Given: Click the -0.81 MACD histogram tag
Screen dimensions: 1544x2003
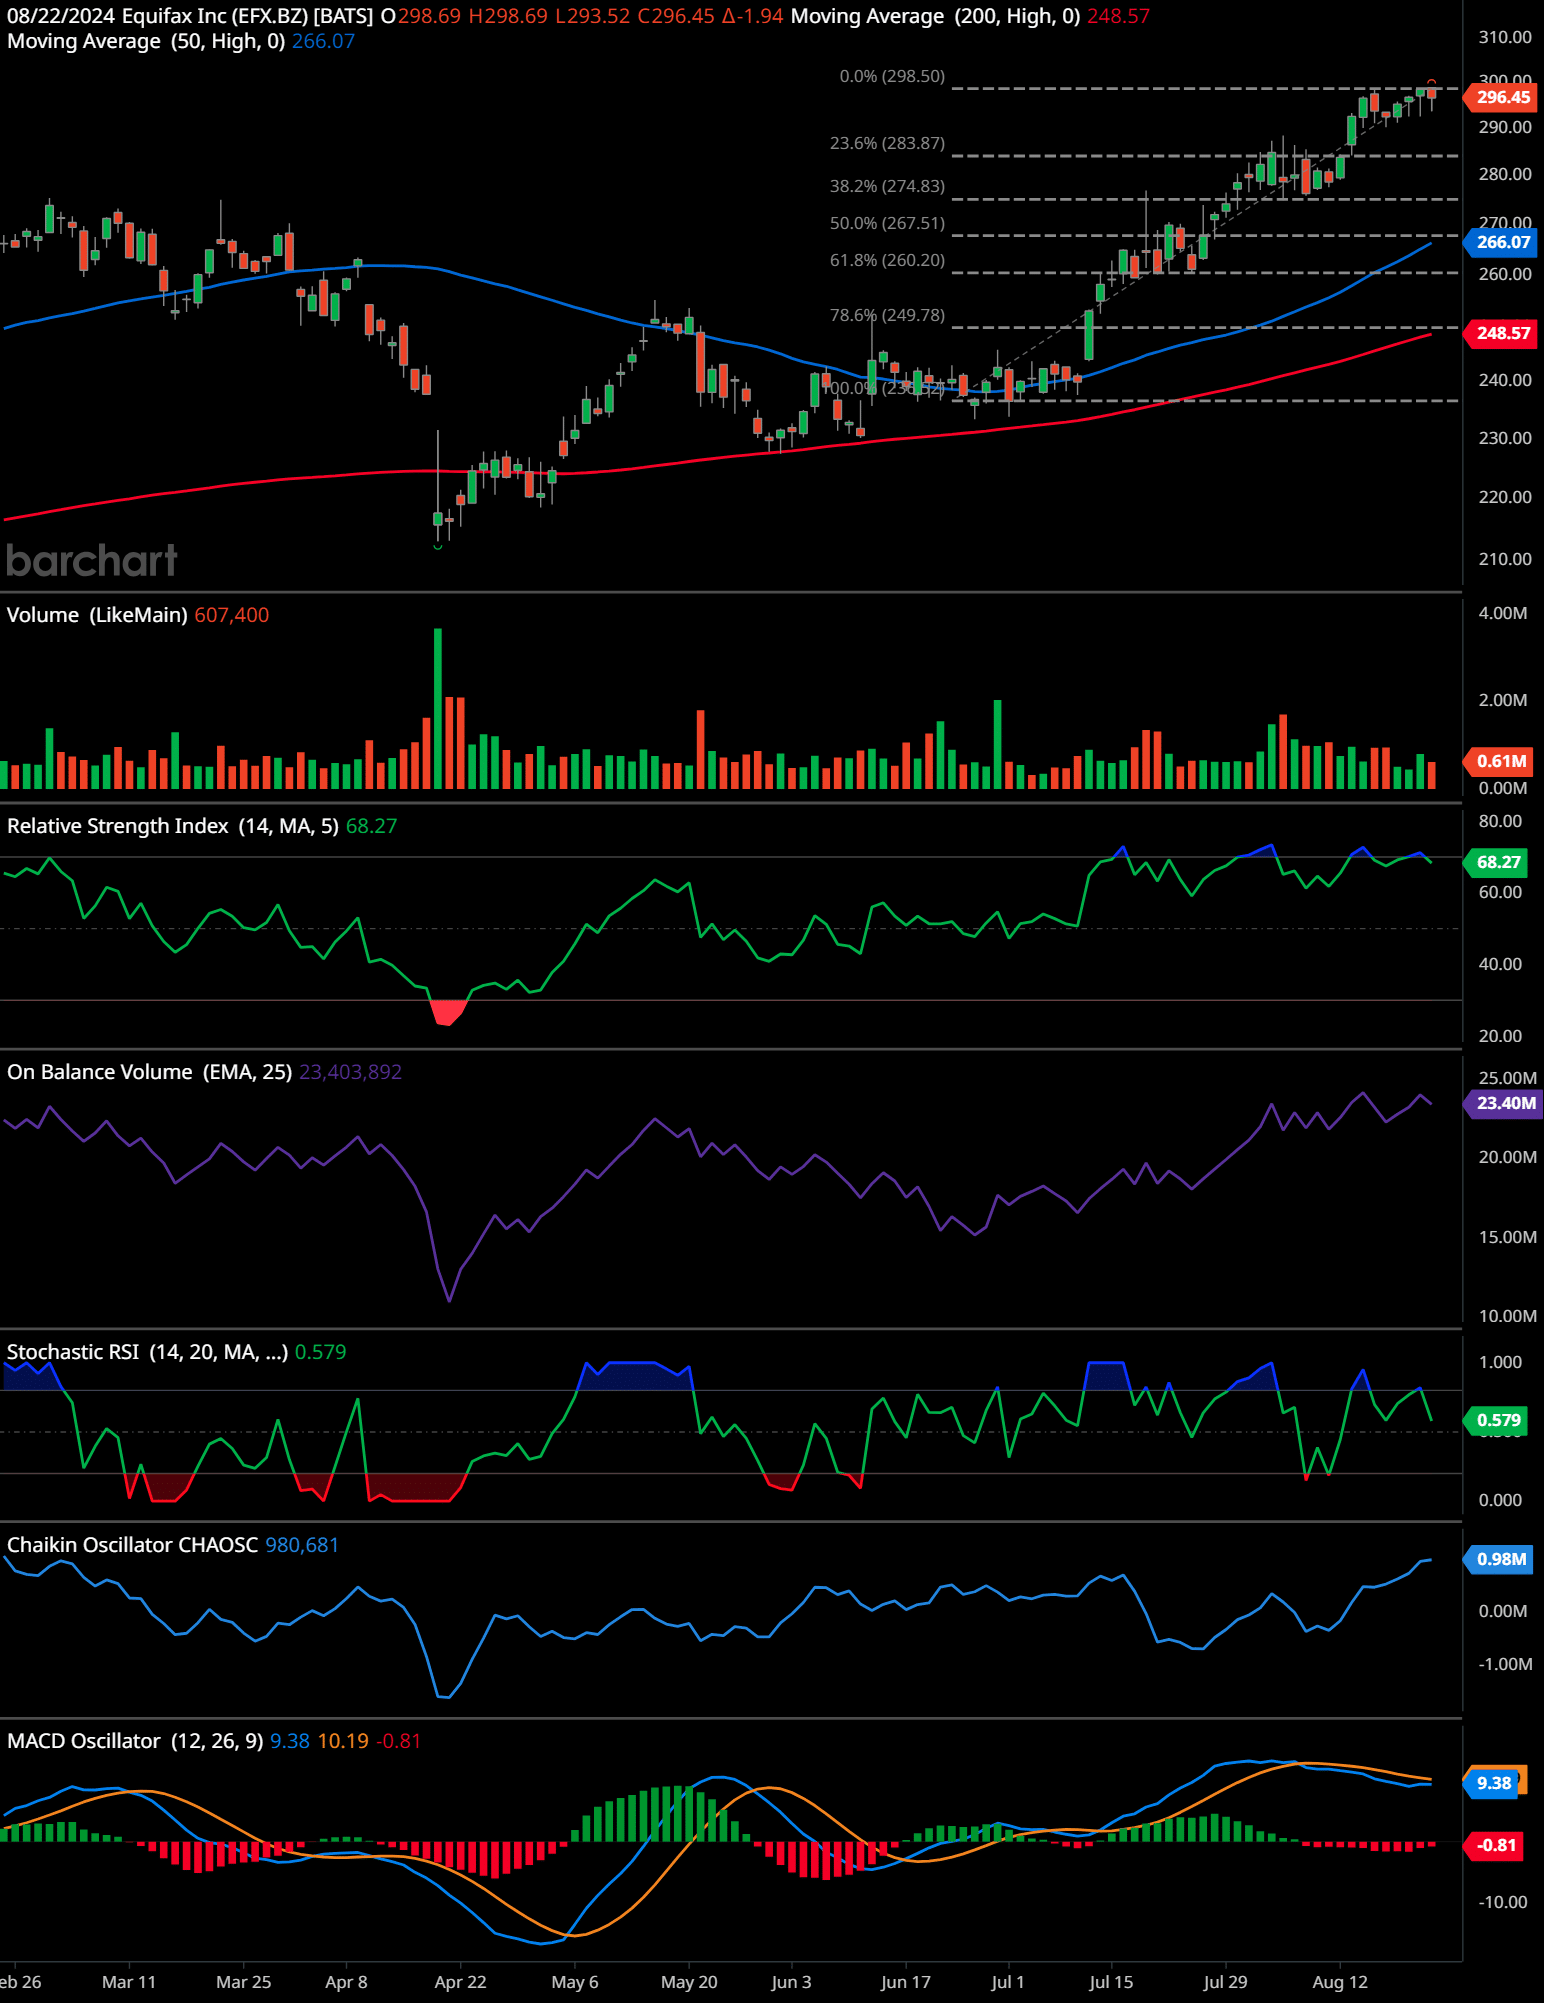Looking at the screenshot, I should (x=1494, y=1845).
